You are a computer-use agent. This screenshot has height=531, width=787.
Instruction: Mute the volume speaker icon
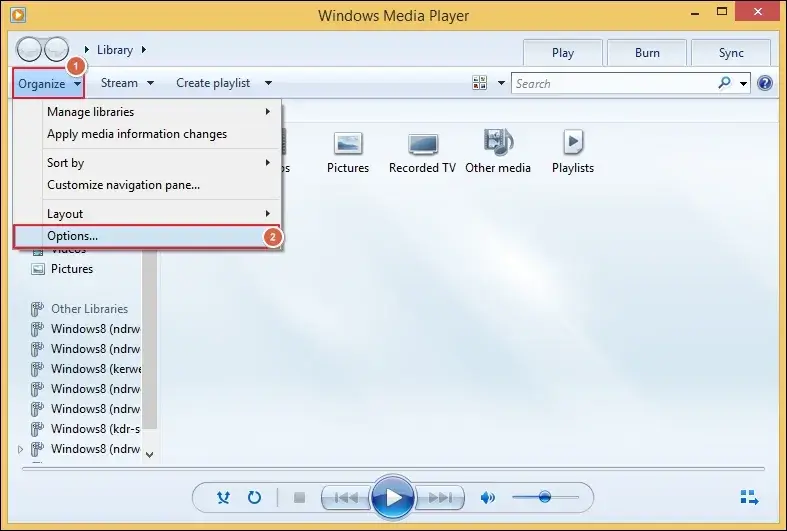tap(487, 497)
